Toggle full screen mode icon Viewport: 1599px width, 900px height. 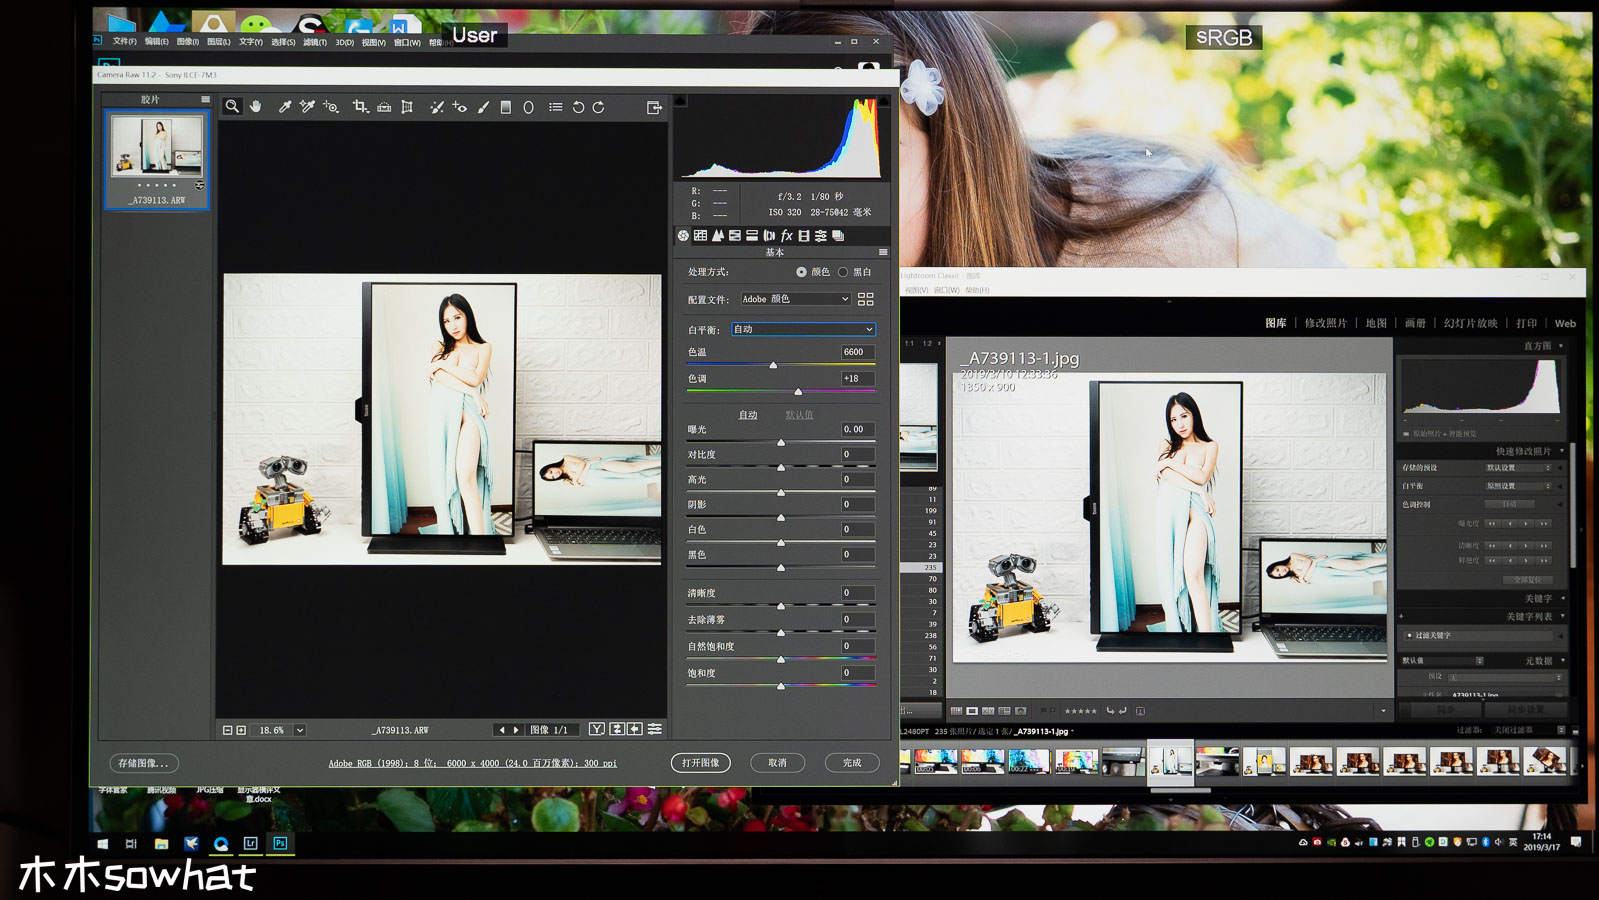tap(654, 107)
